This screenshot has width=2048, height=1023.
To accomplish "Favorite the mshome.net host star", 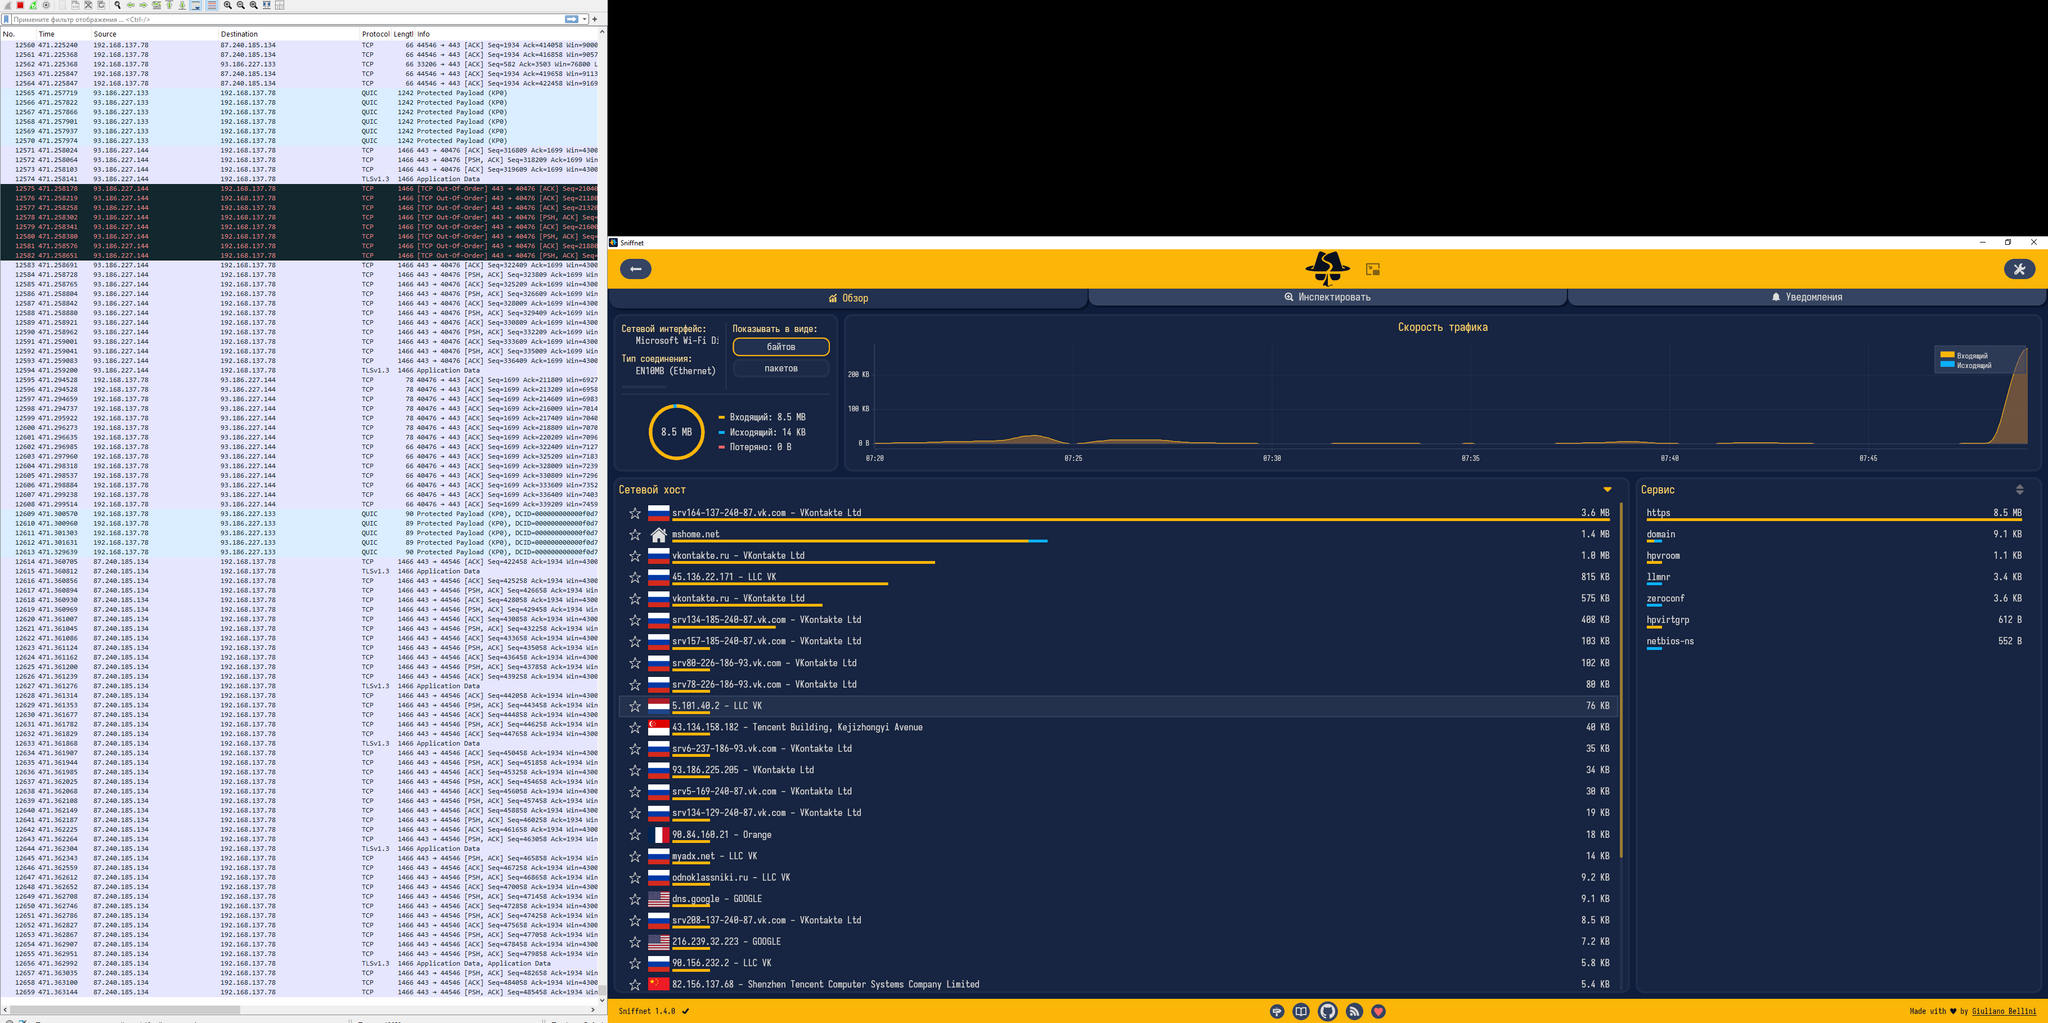I will 635,535.
